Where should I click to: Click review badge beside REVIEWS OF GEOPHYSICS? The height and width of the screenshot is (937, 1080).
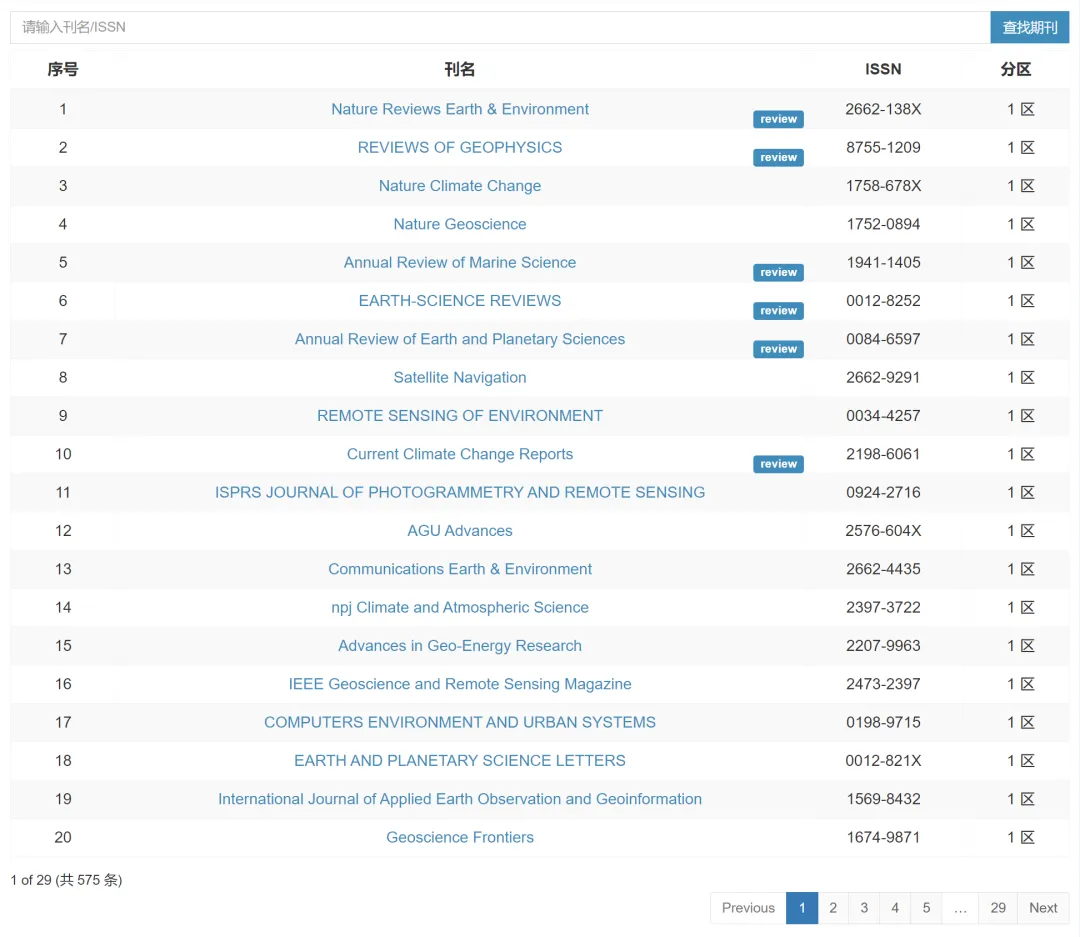[x=778, y=158]
